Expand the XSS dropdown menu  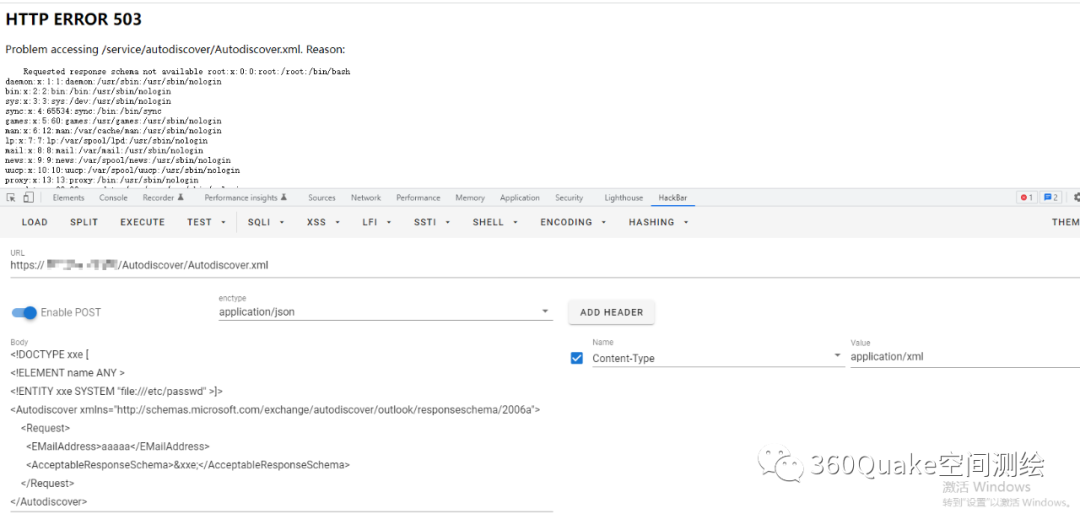click(x=324, y=222)
